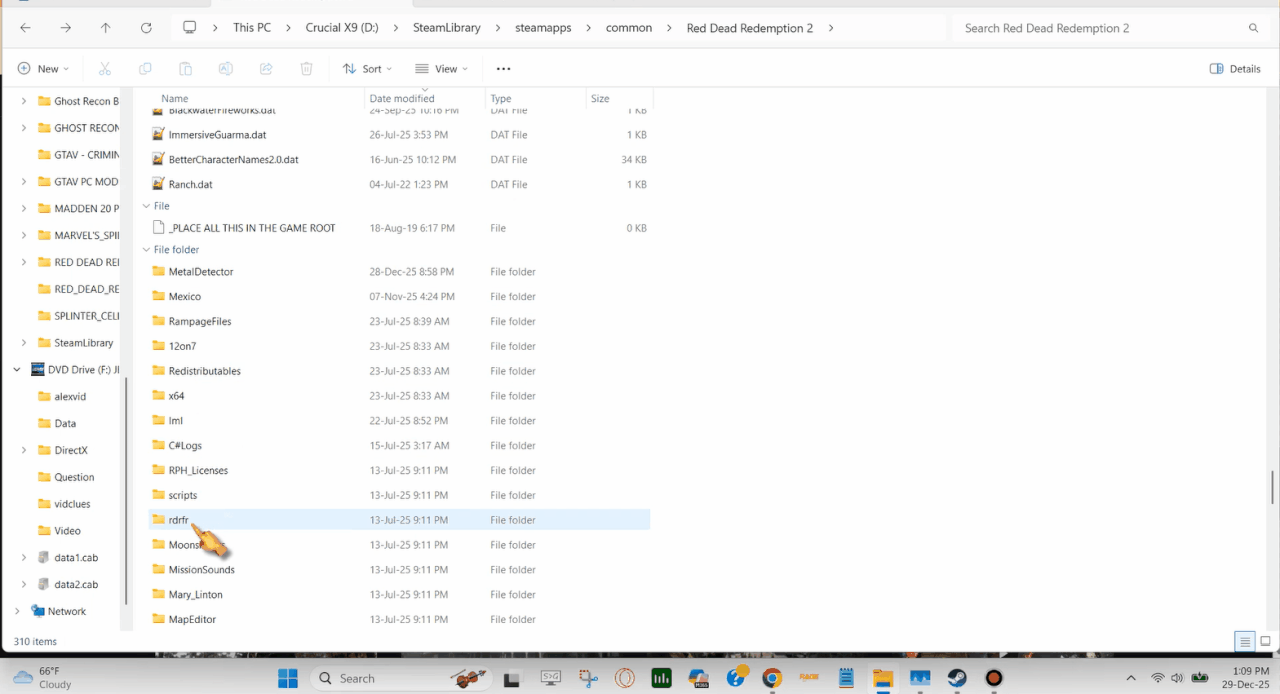Screen dimensions: 1280x694
Task: Open Steam from the taskbar
Action: click(957, 678)
